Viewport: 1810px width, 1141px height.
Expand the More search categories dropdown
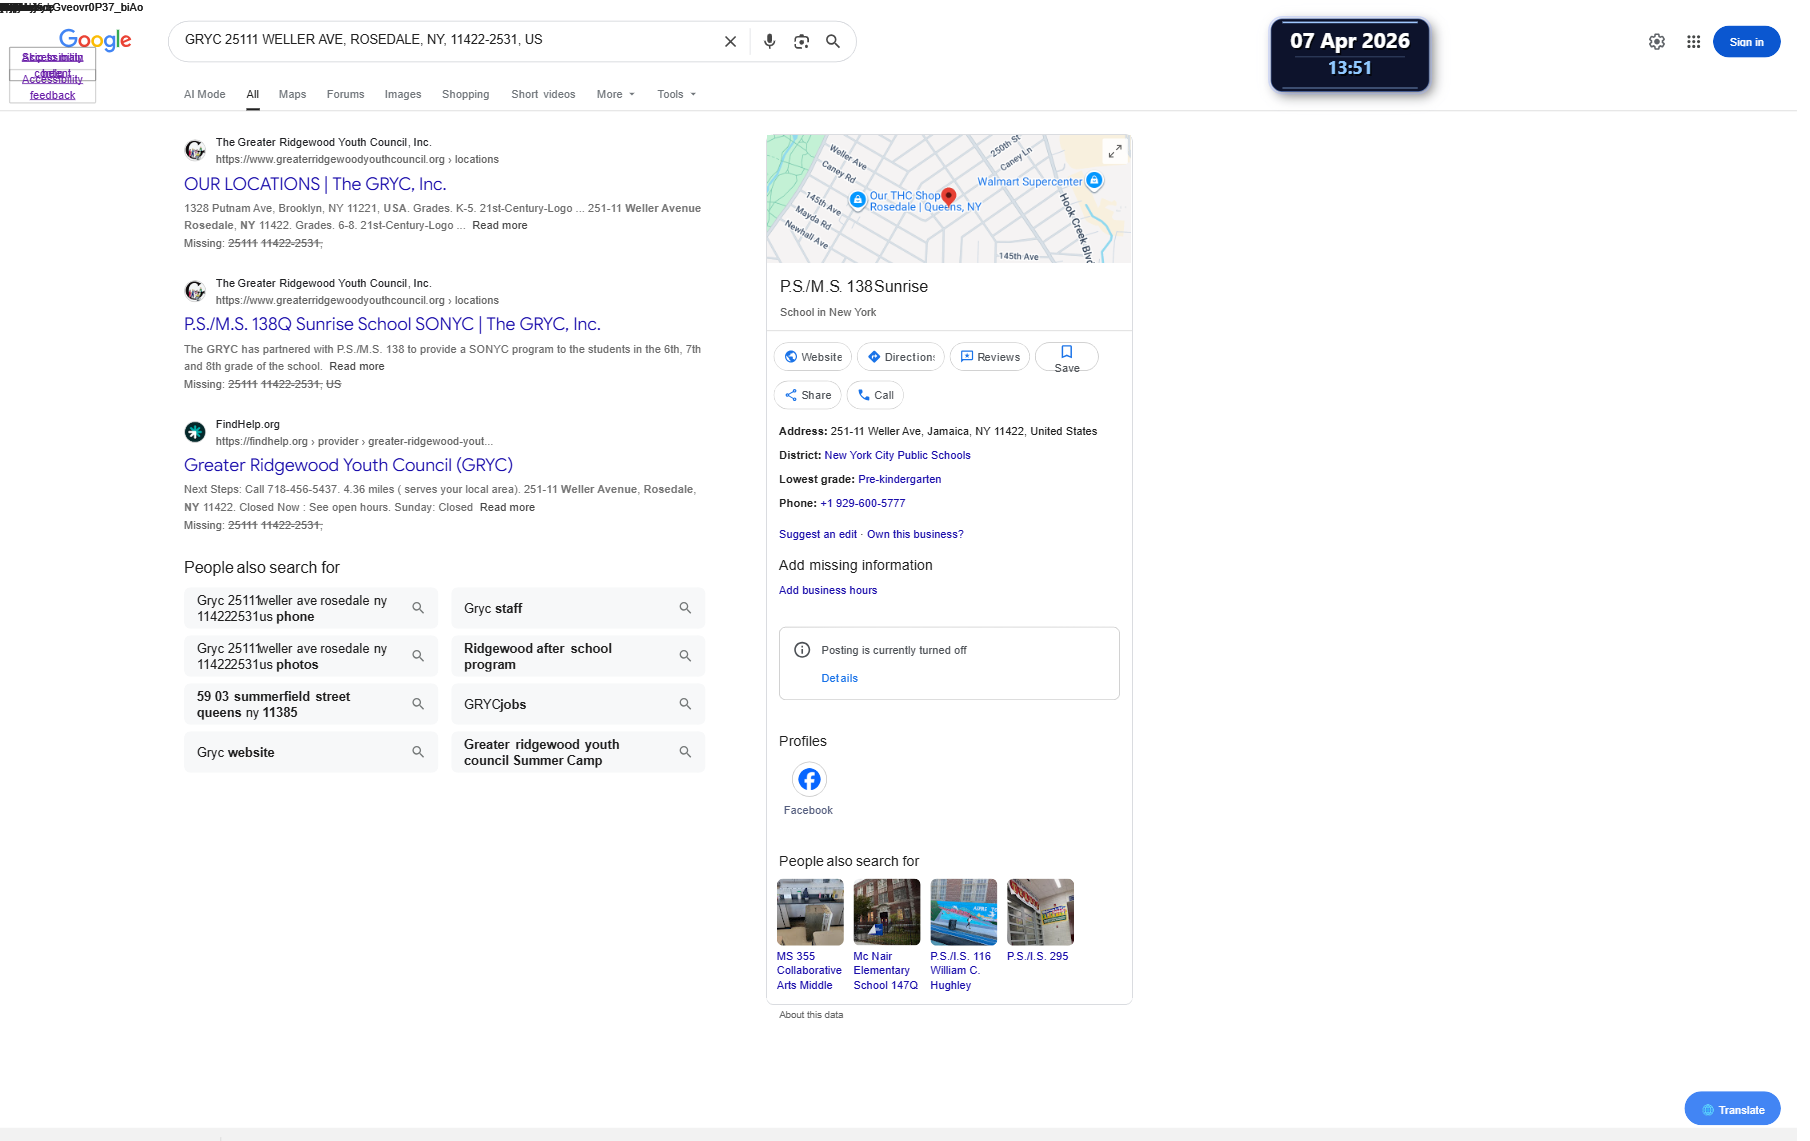point(615,94)
